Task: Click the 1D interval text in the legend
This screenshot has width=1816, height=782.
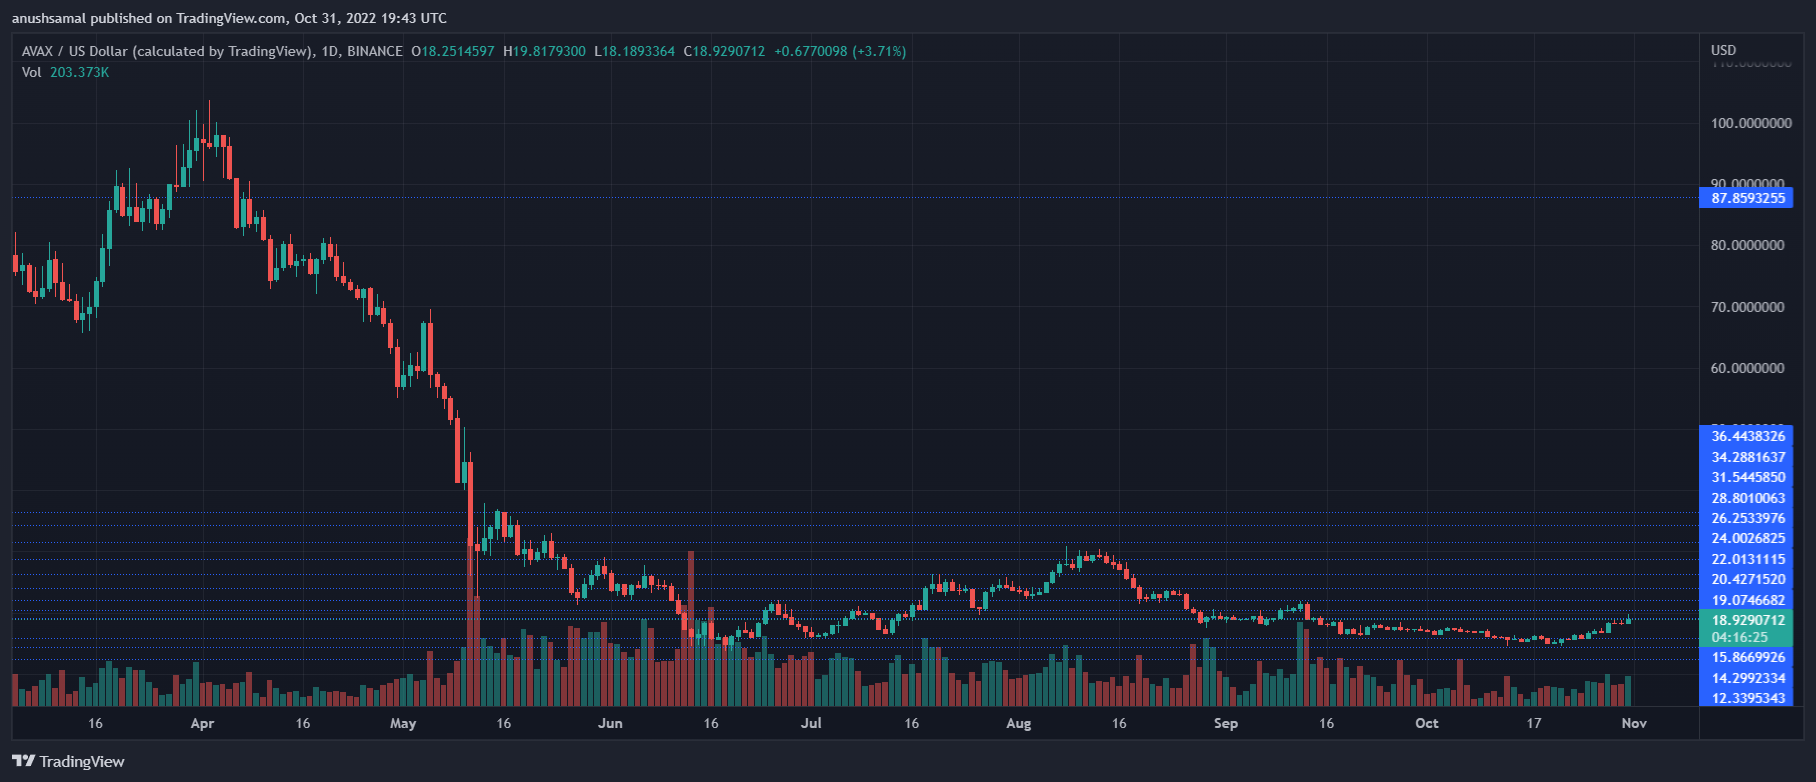Action: [329, 51]
